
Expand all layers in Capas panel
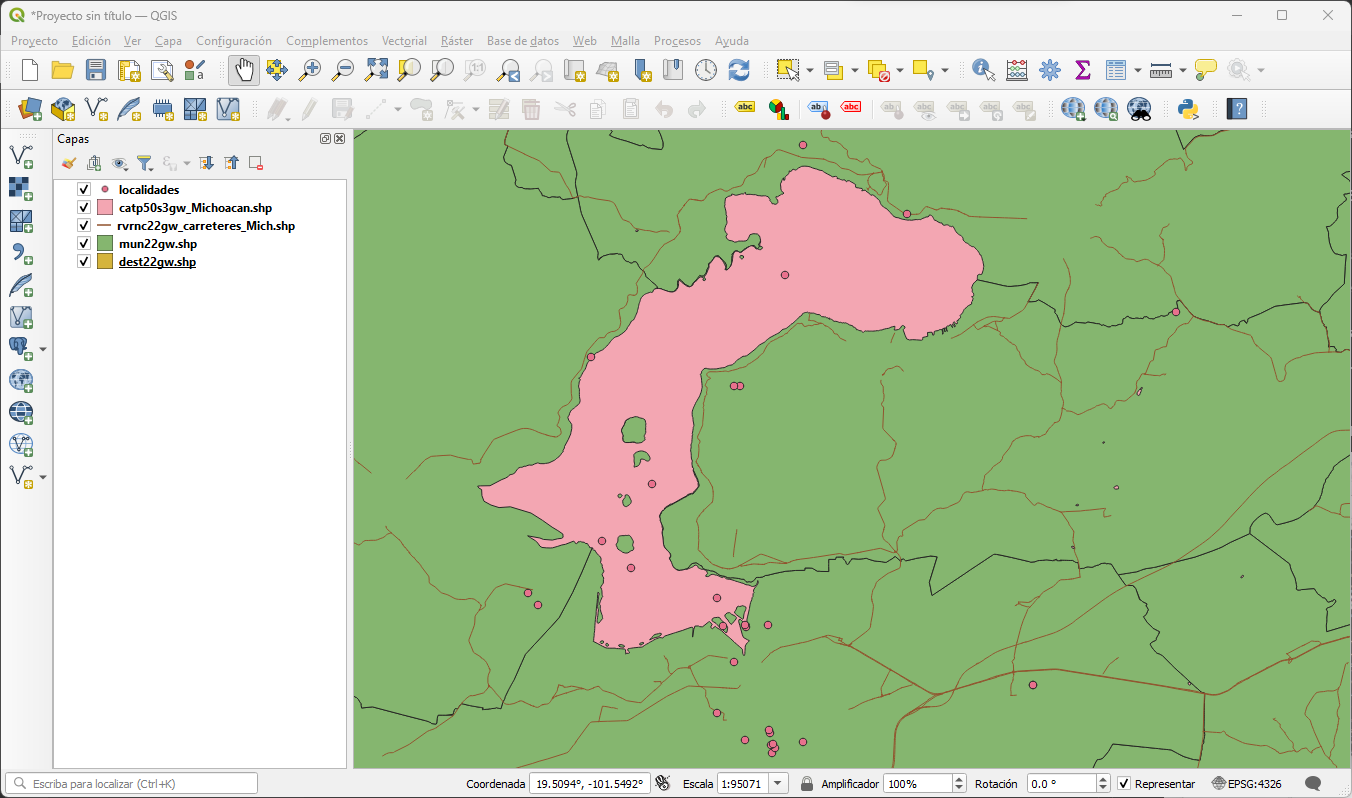tap(207, 163)
